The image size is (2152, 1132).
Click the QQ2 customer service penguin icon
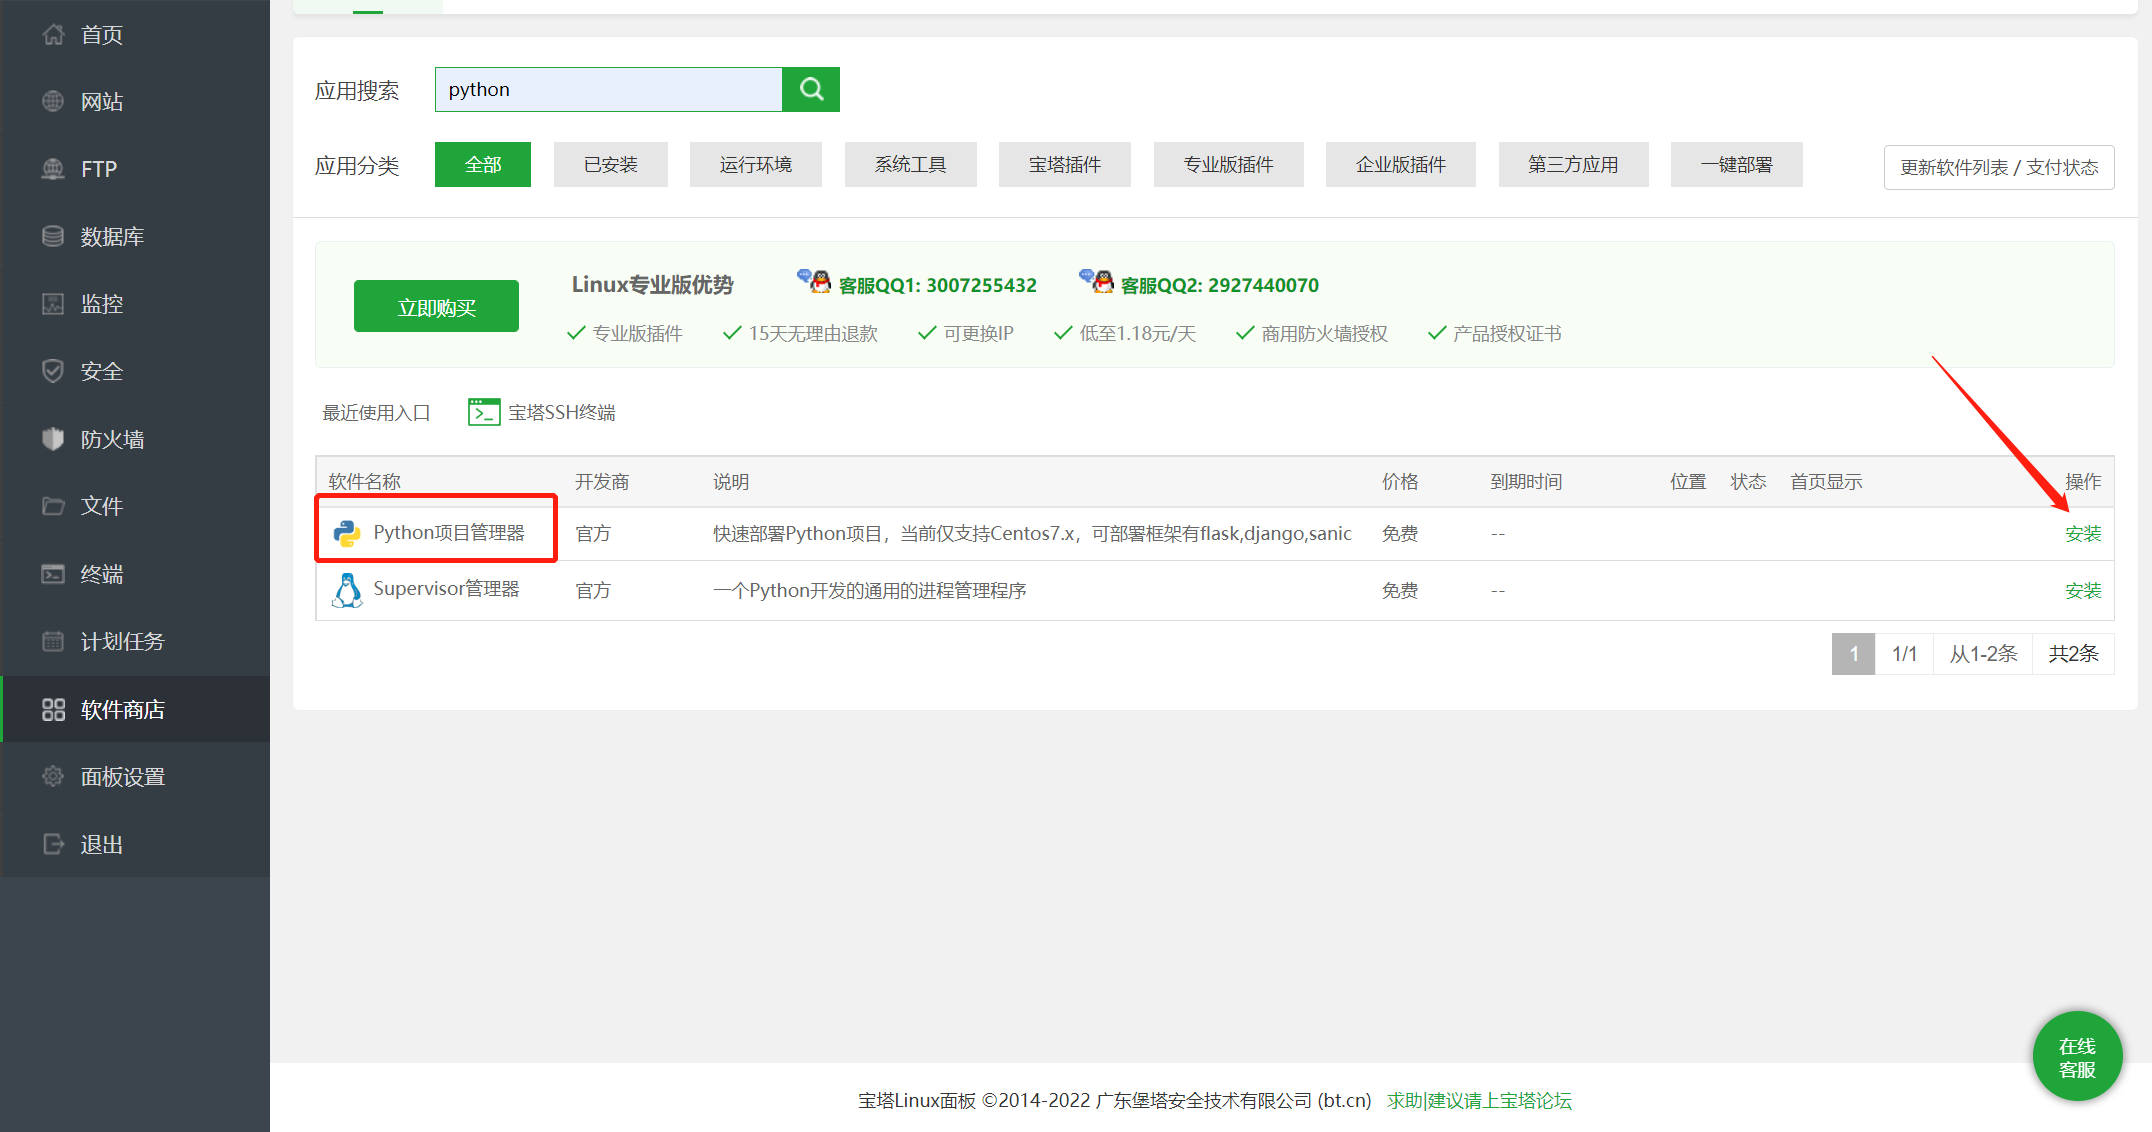pyautogui.click(x=1096, y=282)
